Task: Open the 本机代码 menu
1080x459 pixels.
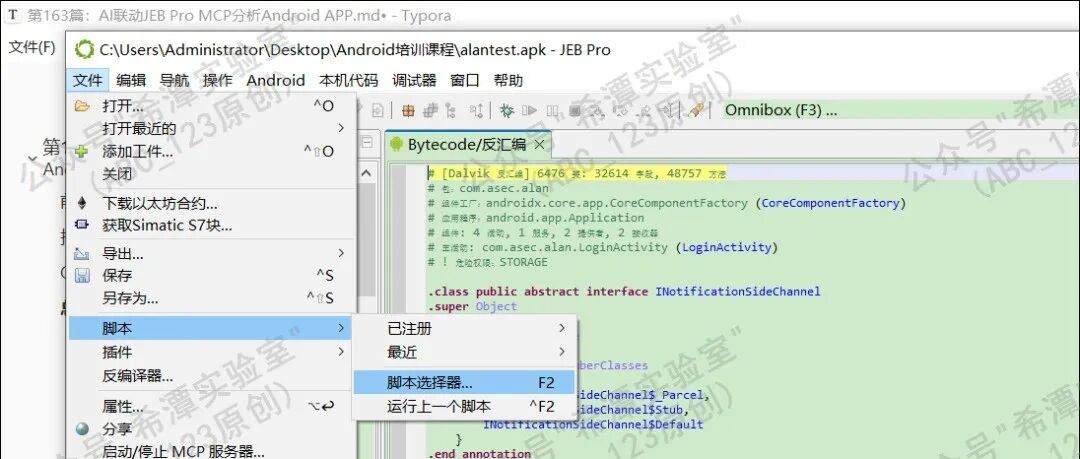Action: click(x=349, y=81)
